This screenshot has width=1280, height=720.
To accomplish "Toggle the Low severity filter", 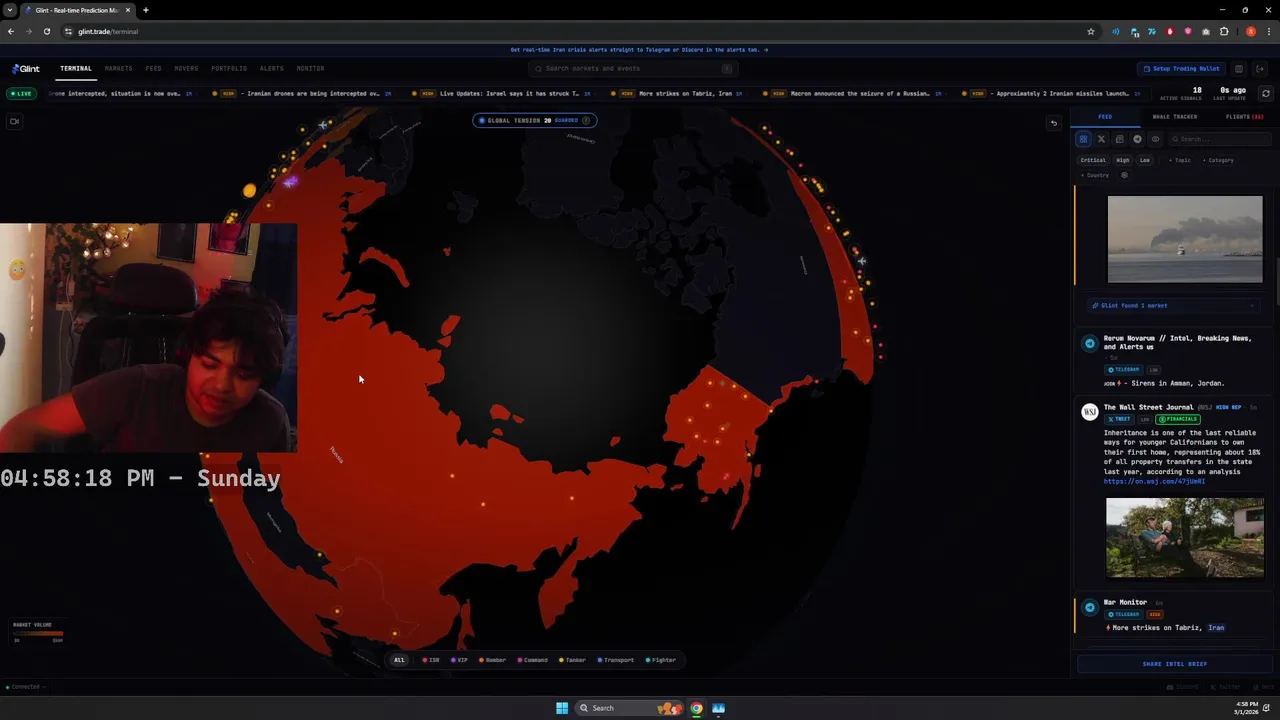I will tap(1145, 160).
